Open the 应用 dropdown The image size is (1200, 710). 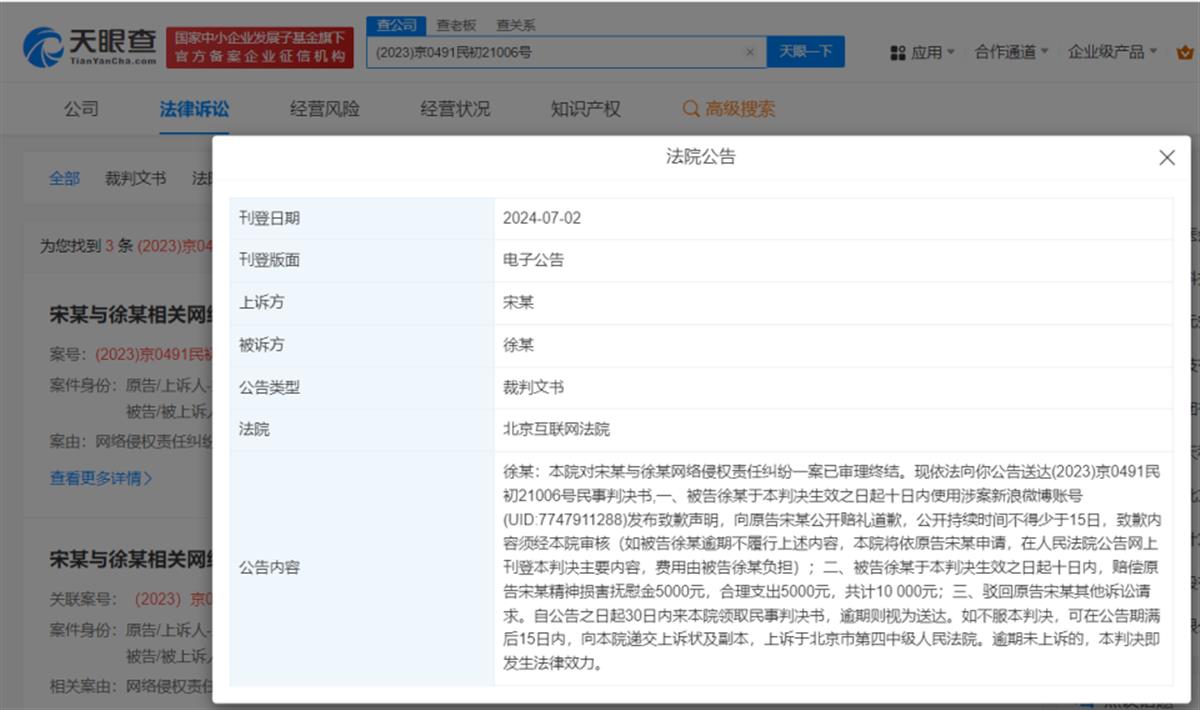(x=928, y=52)
